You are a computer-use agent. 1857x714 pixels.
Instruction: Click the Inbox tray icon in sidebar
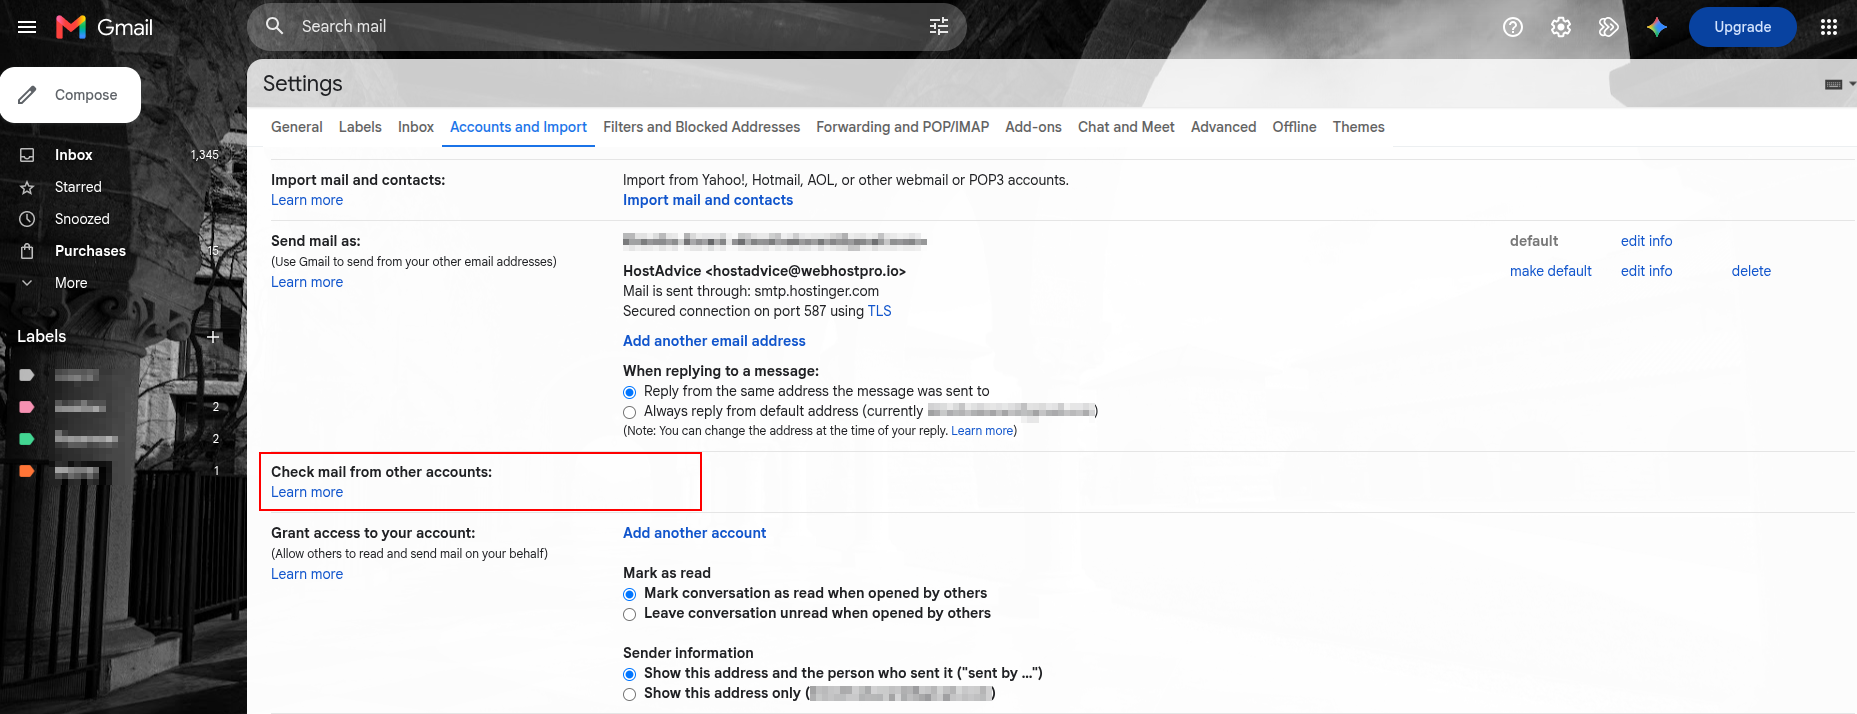[x=27, y=155]
